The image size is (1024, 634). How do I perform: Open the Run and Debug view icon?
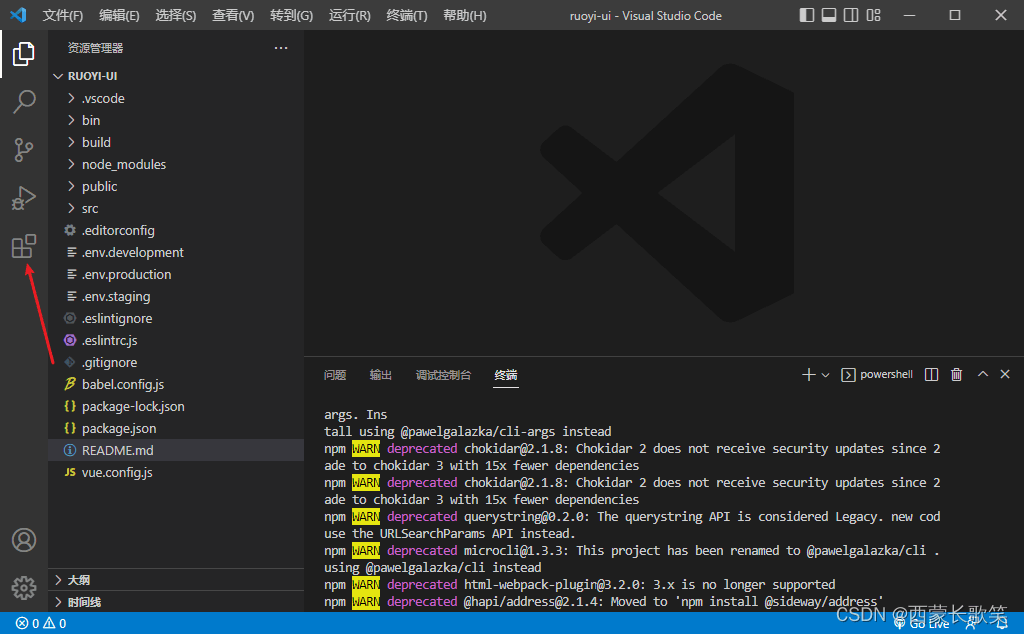click(24, 198)
